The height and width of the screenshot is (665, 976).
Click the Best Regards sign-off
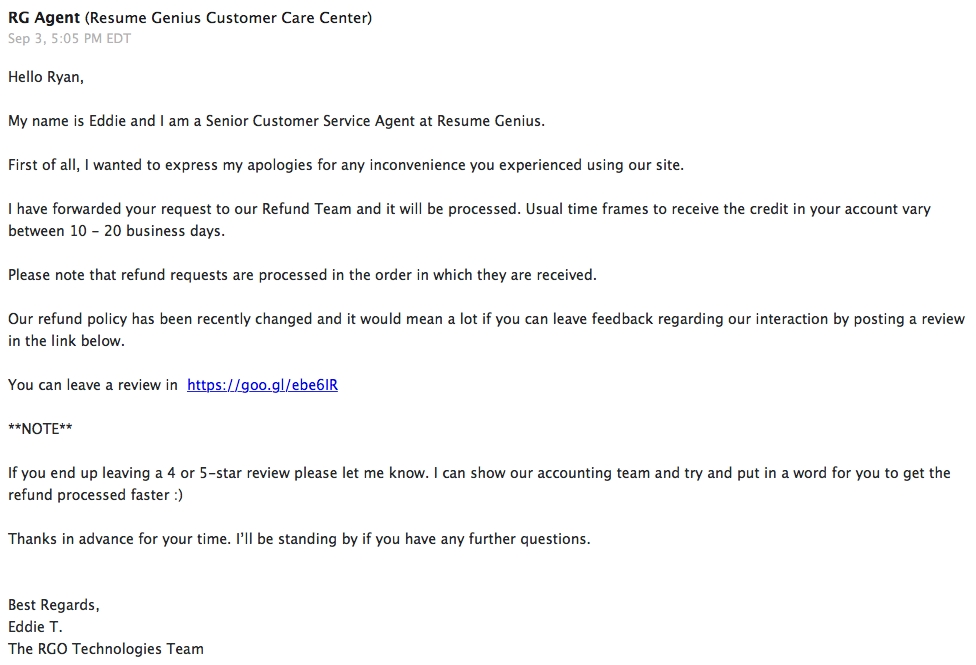click(x=54, y=605)
